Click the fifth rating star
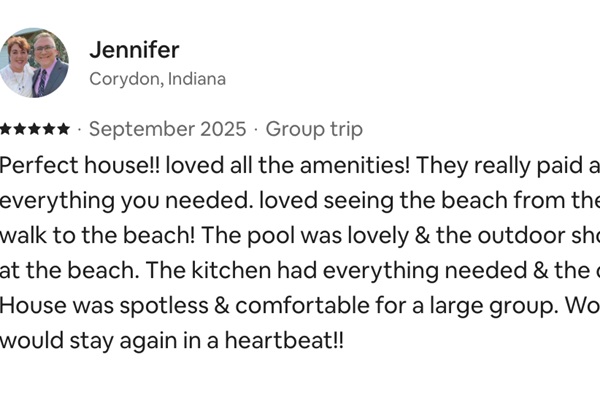The image size is (600, 400). point(63,129)
